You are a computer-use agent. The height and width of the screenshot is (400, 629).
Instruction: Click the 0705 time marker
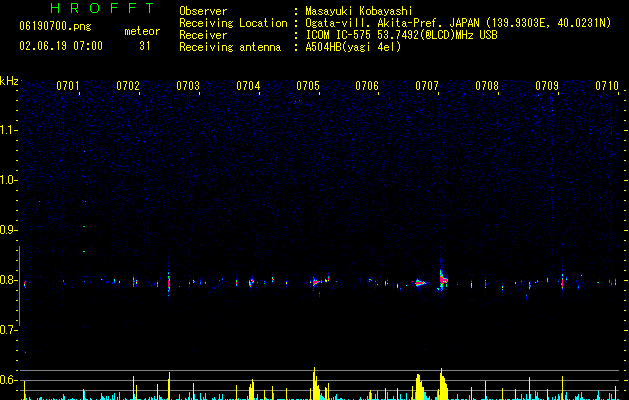point(308,86)
